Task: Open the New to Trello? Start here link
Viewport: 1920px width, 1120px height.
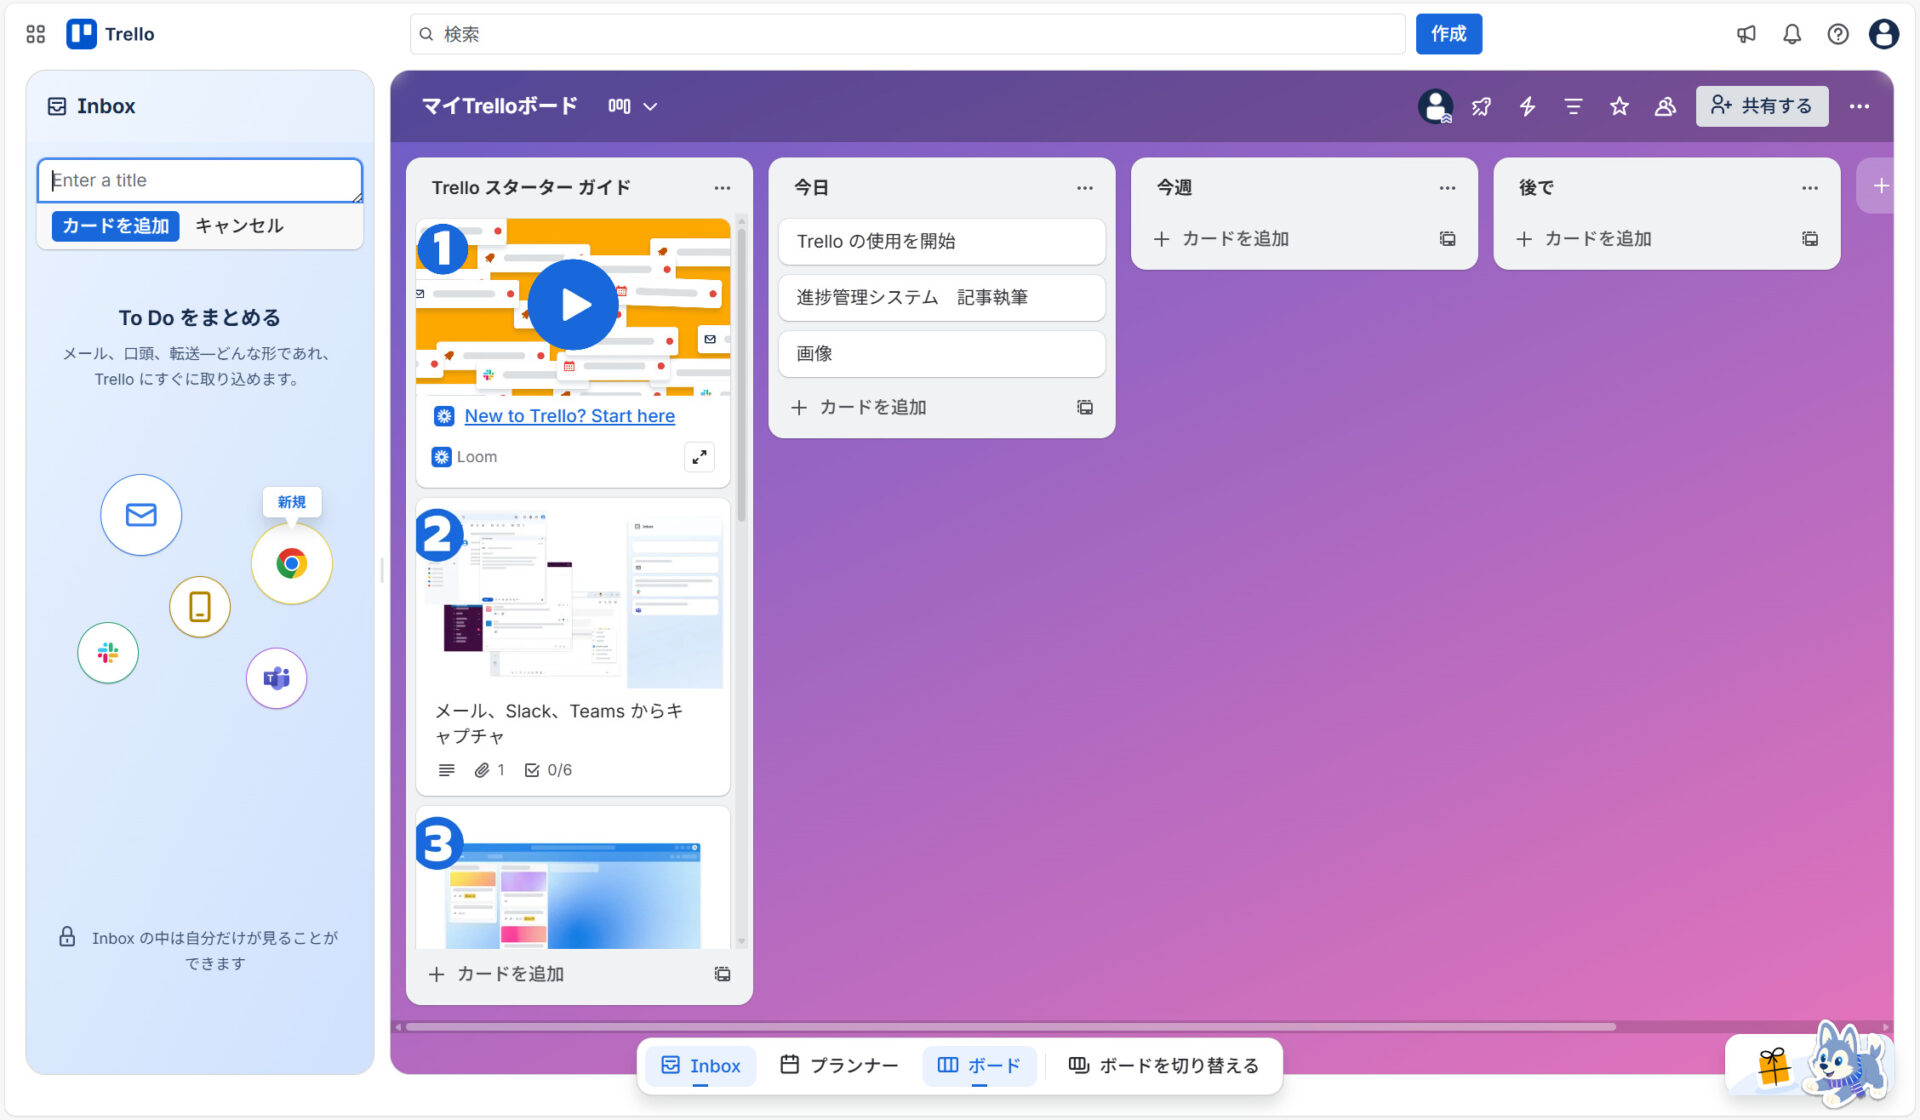Action: click(x=569, y=416)
